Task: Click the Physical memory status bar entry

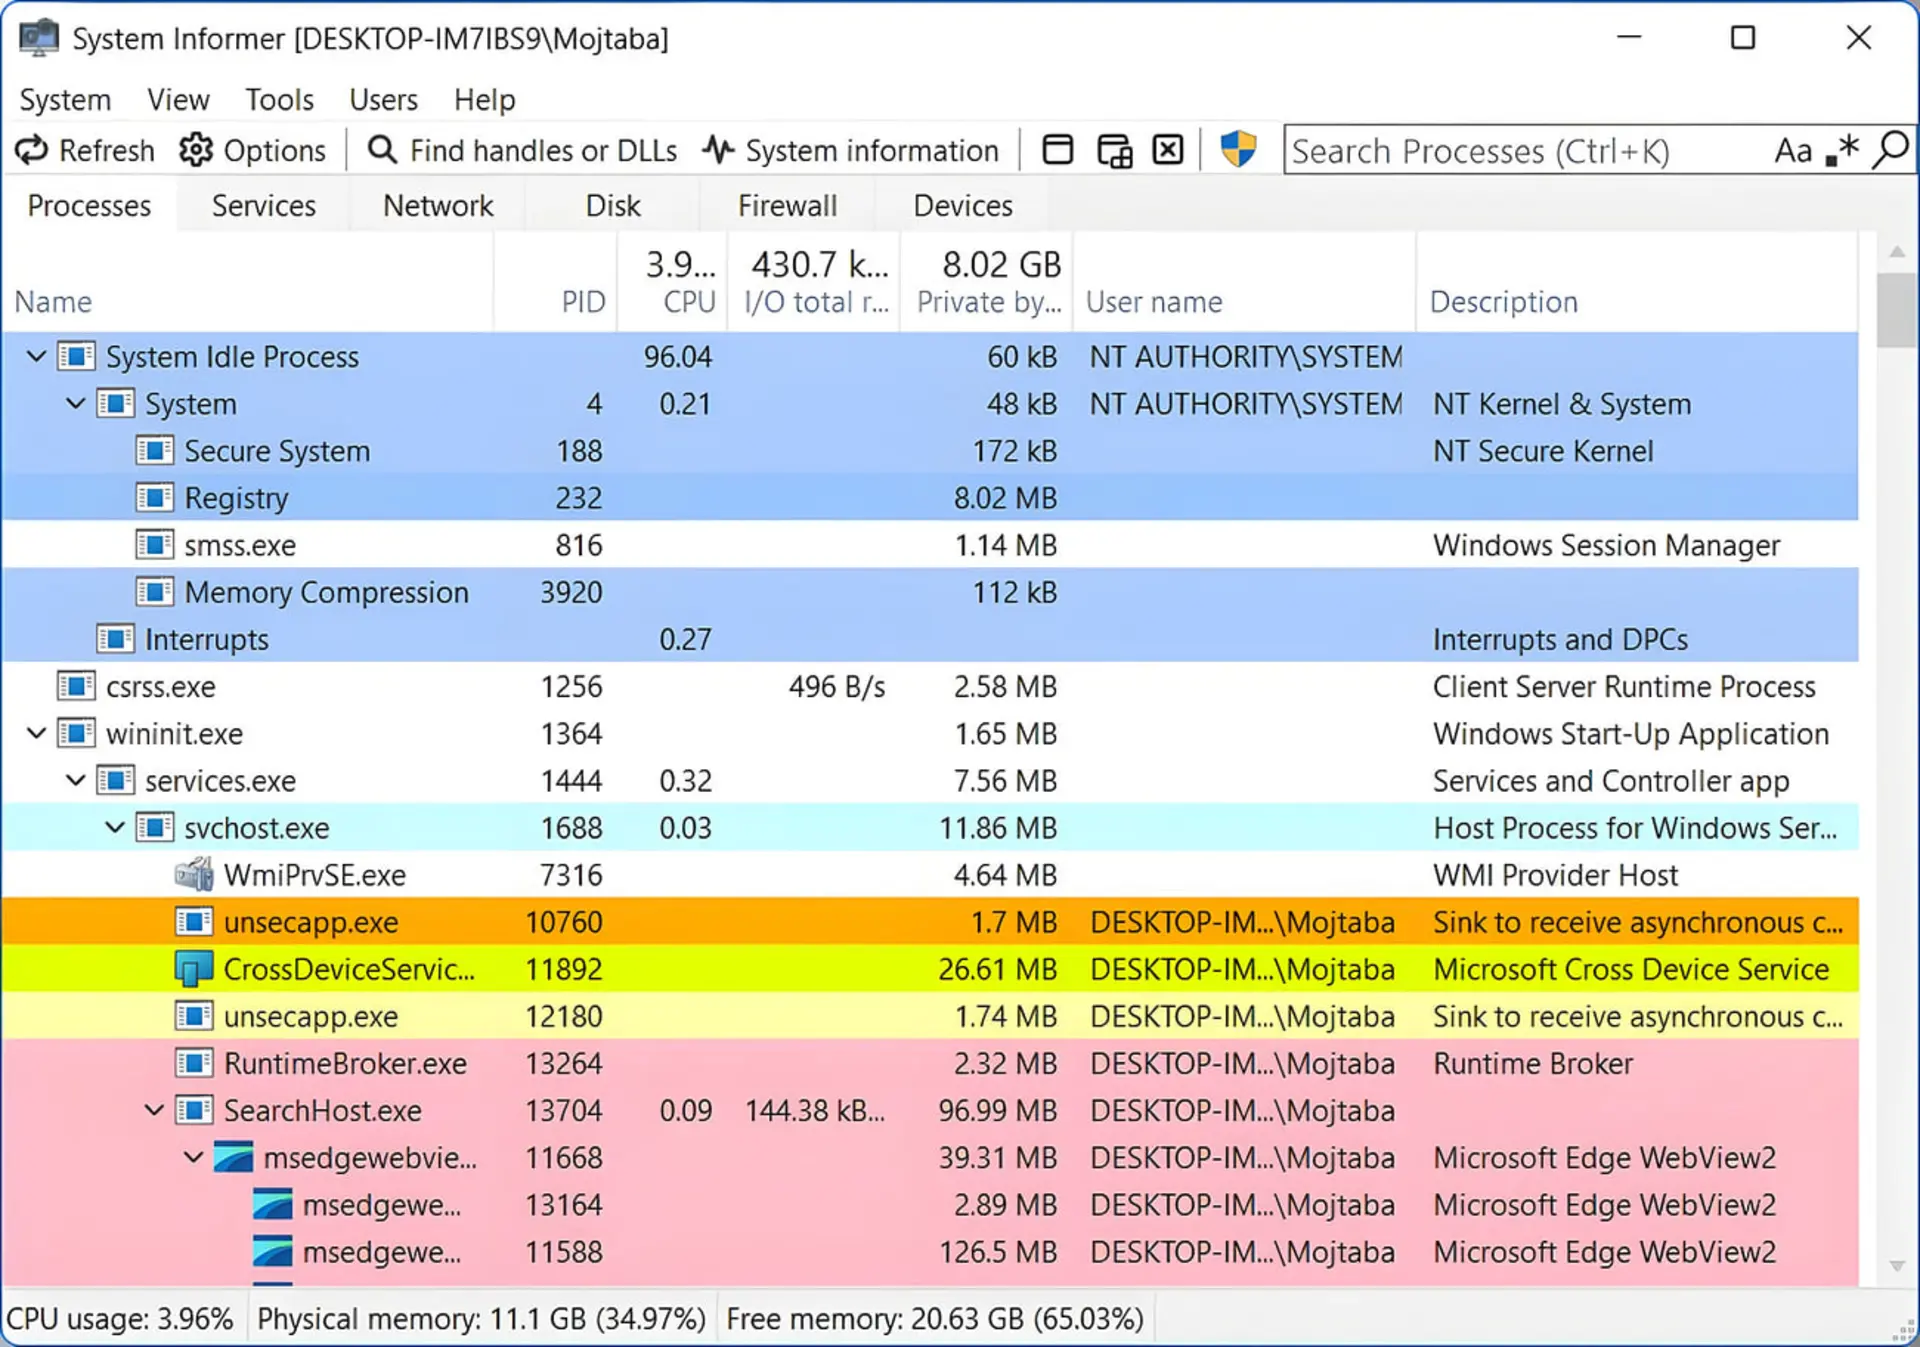Action: (481, 1319)
